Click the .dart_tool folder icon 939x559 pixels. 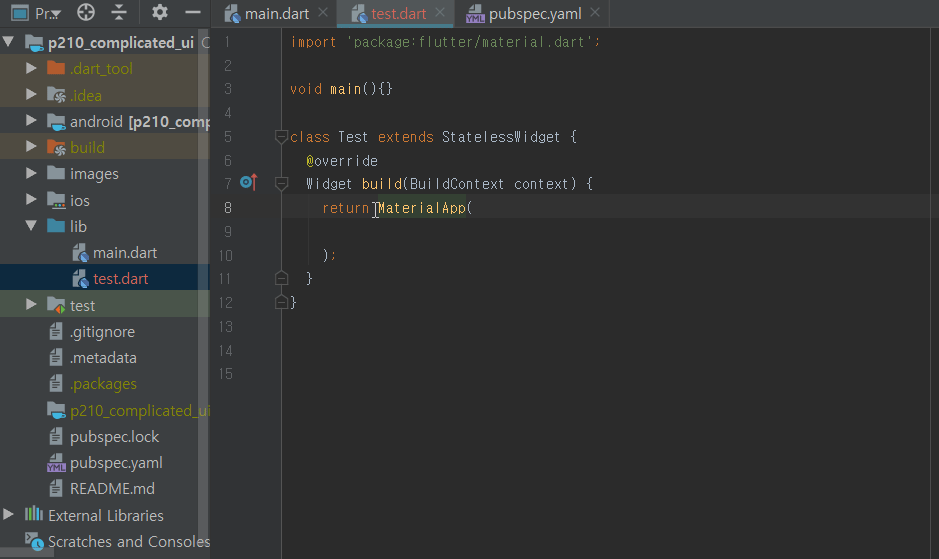[56, 68]
